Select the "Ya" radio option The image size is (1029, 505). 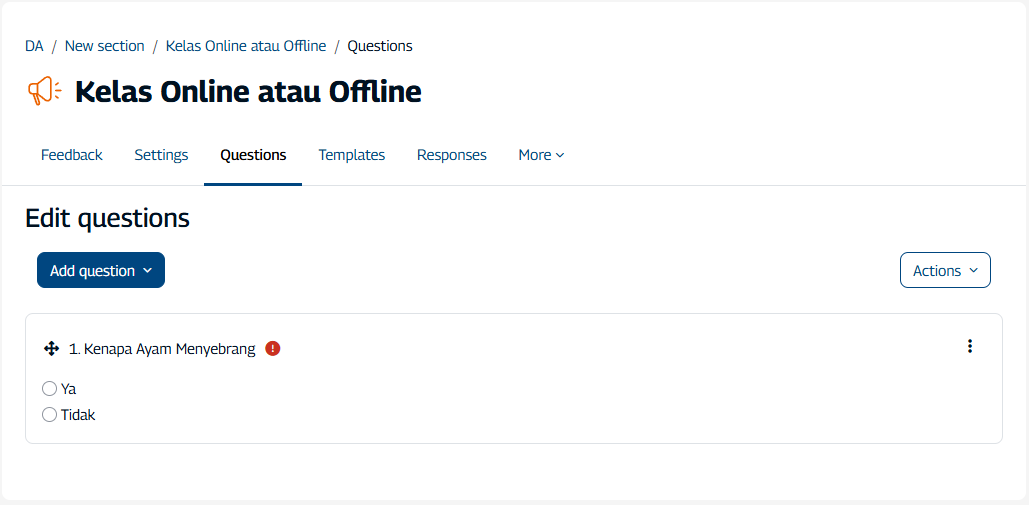point(50,389)
